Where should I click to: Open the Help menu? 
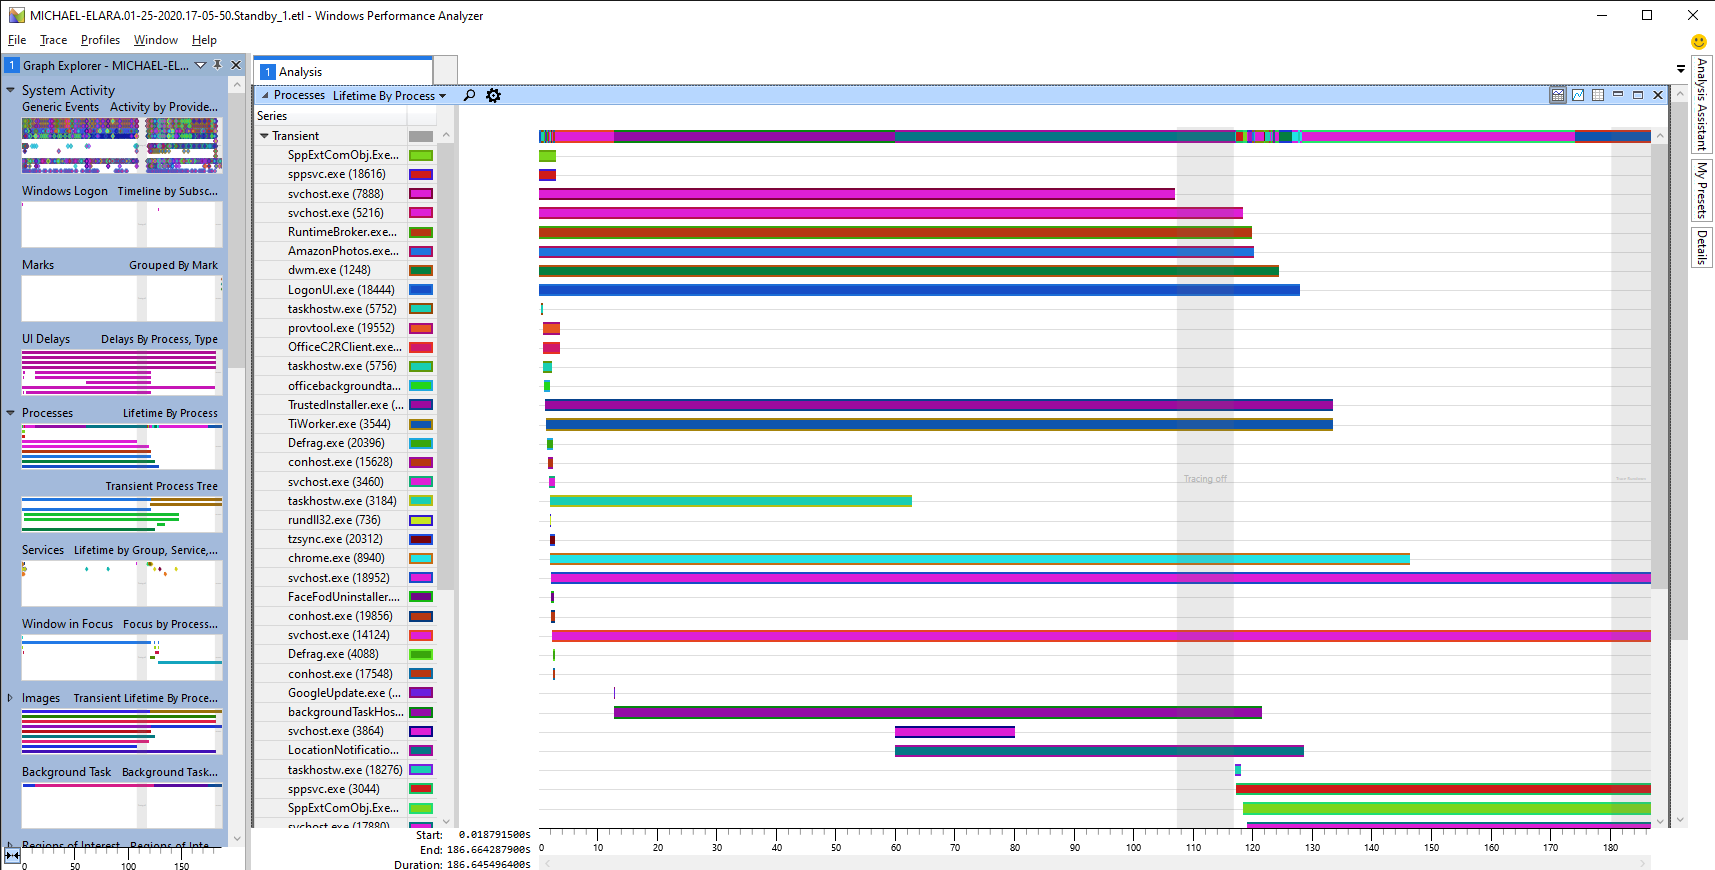204,40
